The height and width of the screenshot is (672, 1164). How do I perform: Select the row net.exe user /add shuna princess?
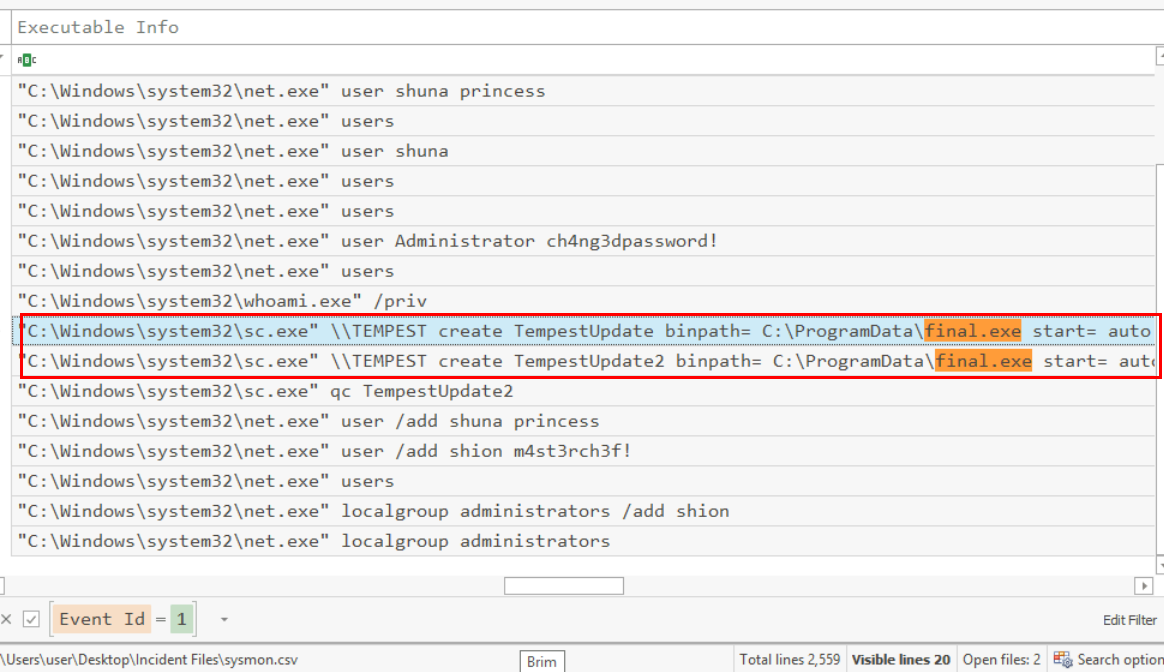(x=583, y=422)
